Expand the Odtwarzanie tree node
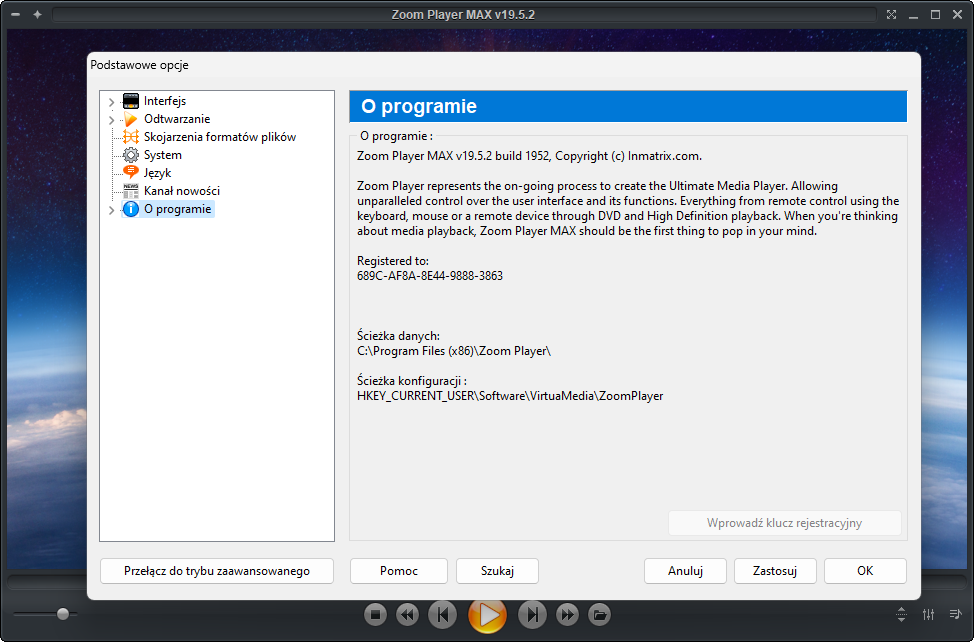Screen dimensions: 974x642 tap(111, 119)
